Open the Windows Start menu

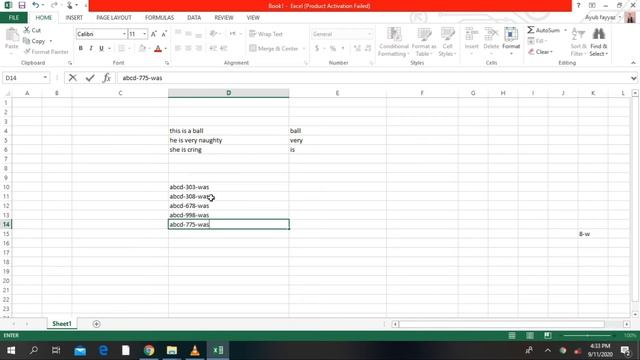click(11, 350)
